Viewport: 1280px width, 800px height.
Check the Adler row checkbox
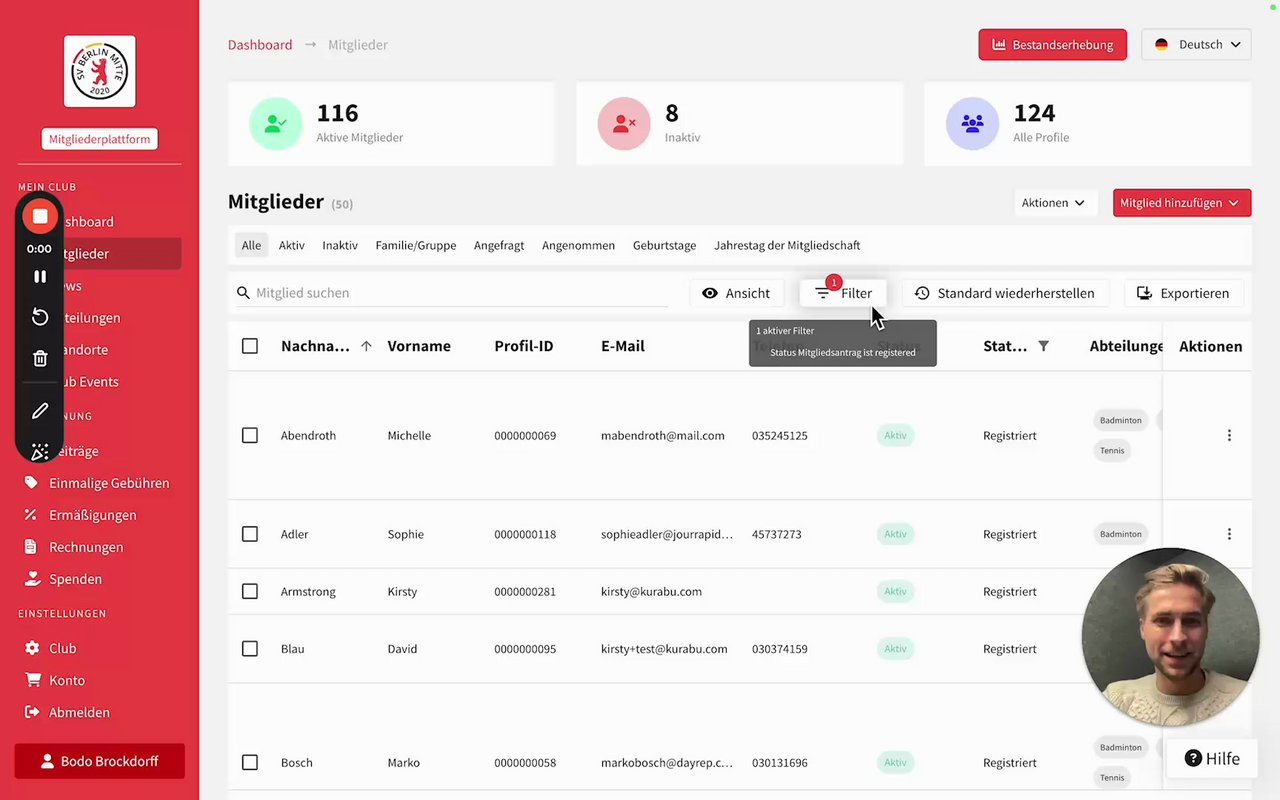(250, 534)
